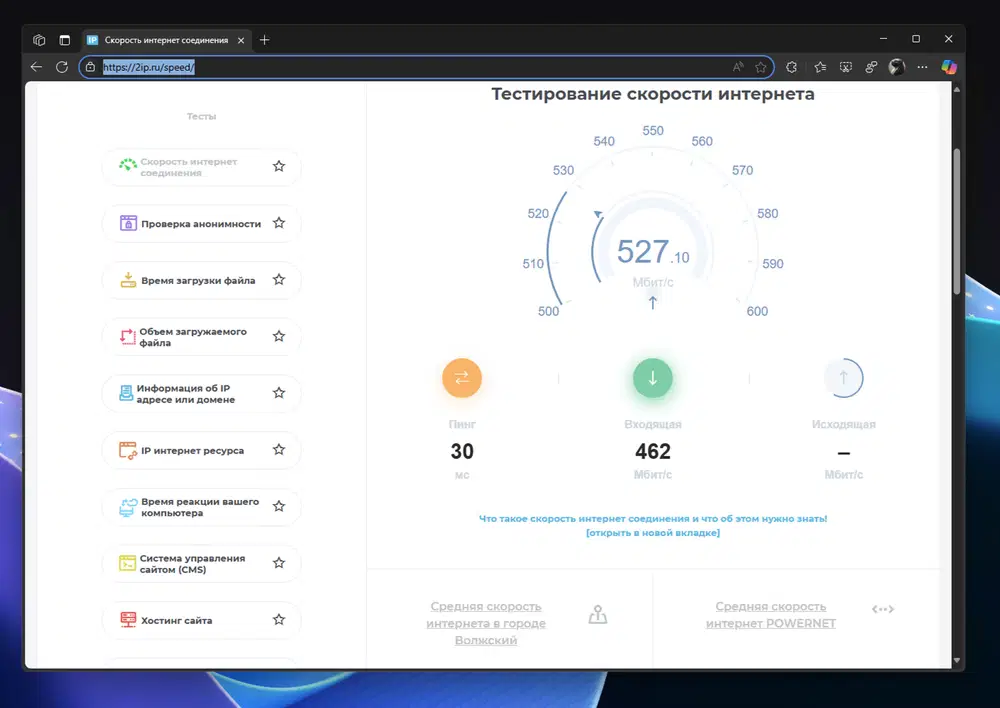Click the green download arrow icon
This screenshot has height=708, width=1000.
[652, 378]
